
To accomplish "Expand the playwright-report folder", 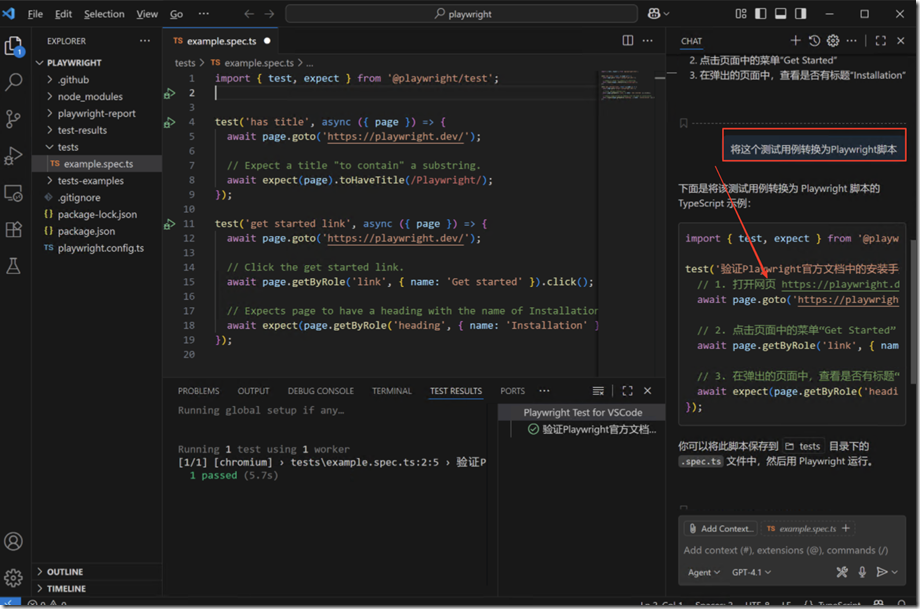I will [96, 114].
